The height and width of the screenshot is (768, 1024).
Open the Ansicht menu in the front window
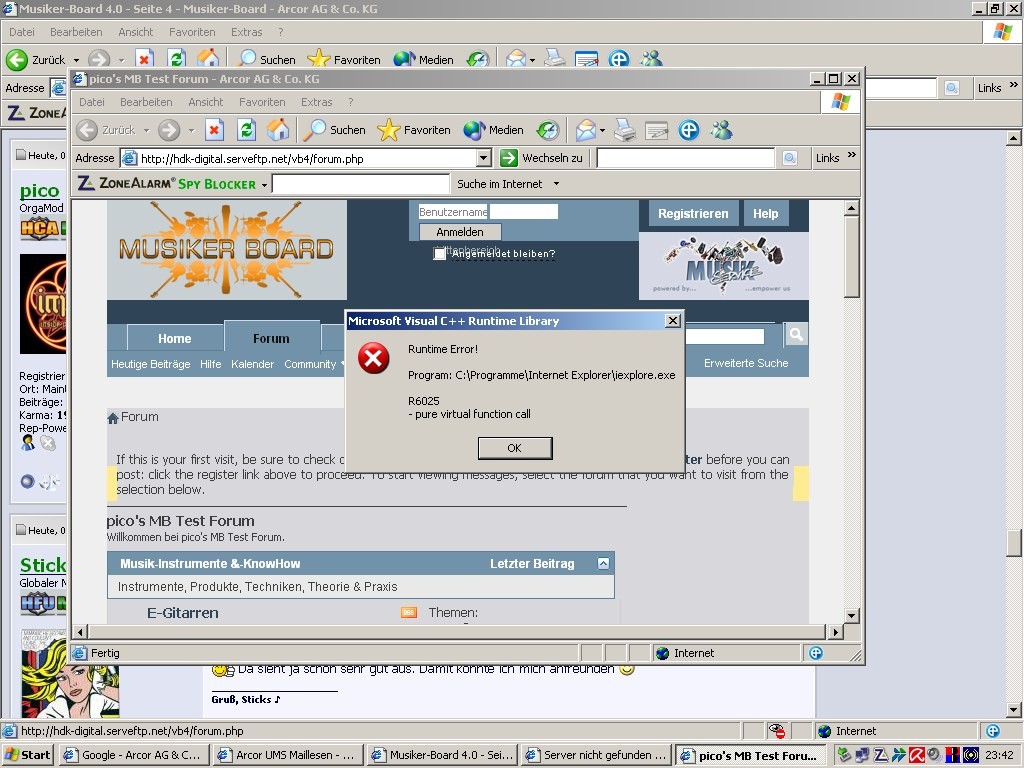(x=206, y=102)
